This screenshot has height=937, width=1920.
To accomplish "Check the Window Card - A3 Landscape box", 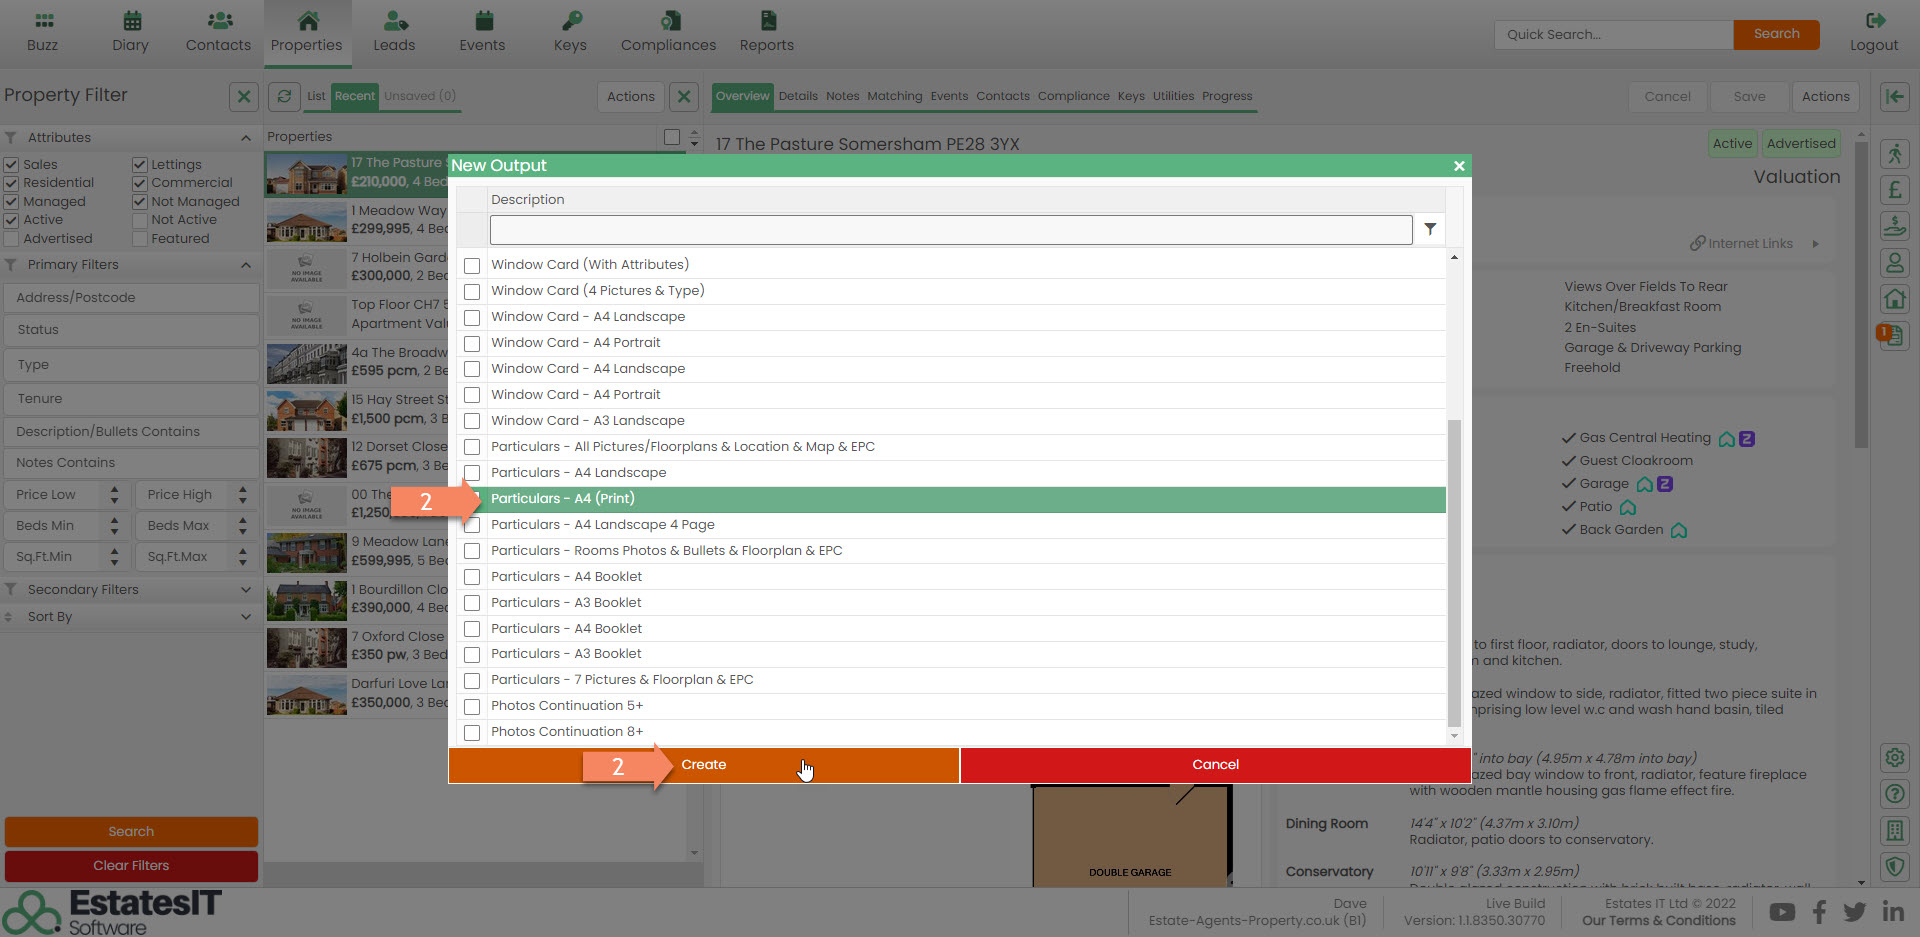I will point(472,421).
